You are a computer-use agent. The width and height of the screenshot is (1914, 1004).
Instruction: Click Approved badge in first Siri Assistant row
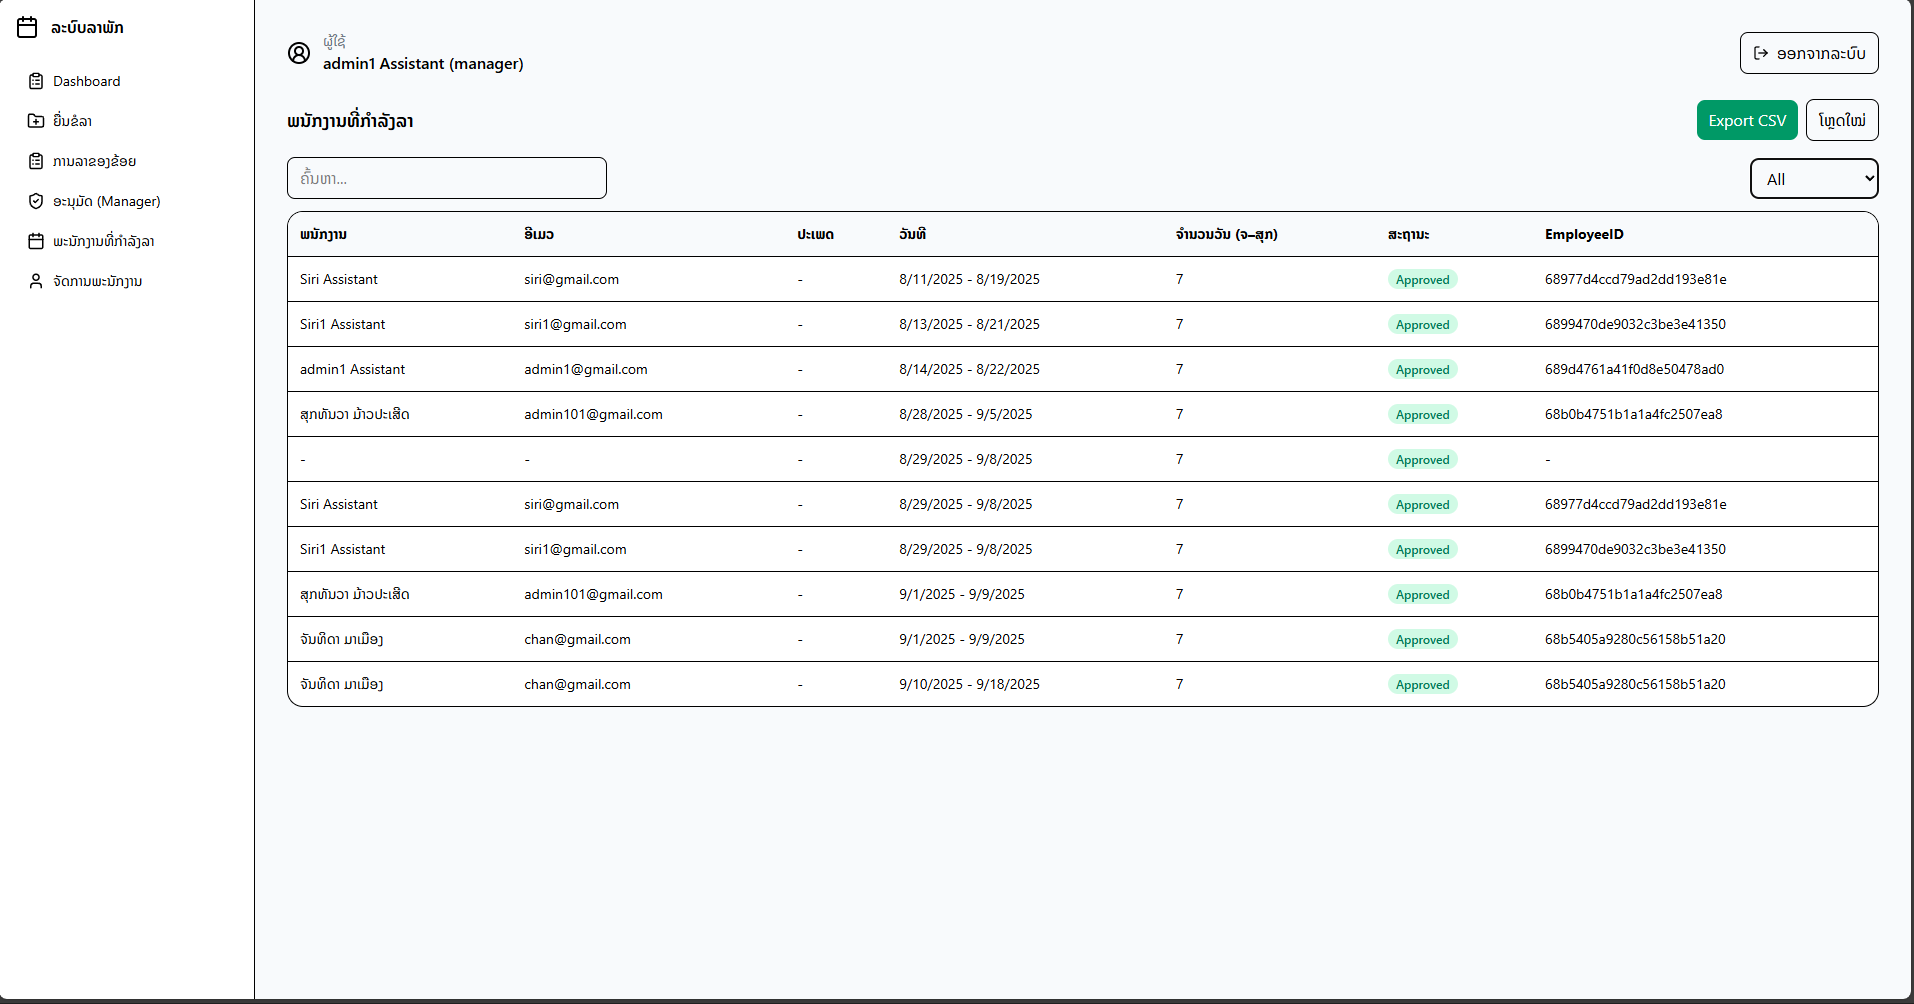(1421, 280)
